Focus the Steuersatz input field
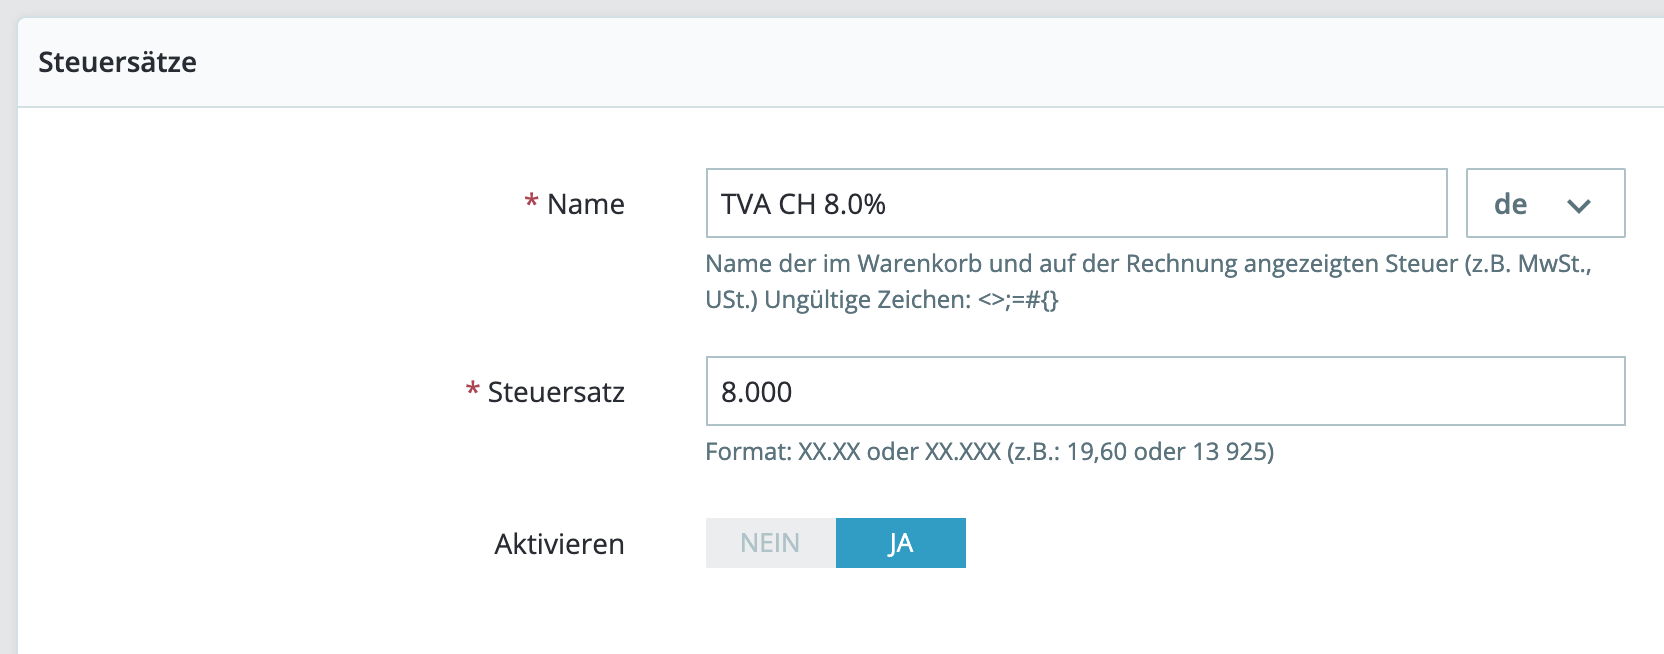This screenshot has height=654, width=1664. coord(1165,391)
